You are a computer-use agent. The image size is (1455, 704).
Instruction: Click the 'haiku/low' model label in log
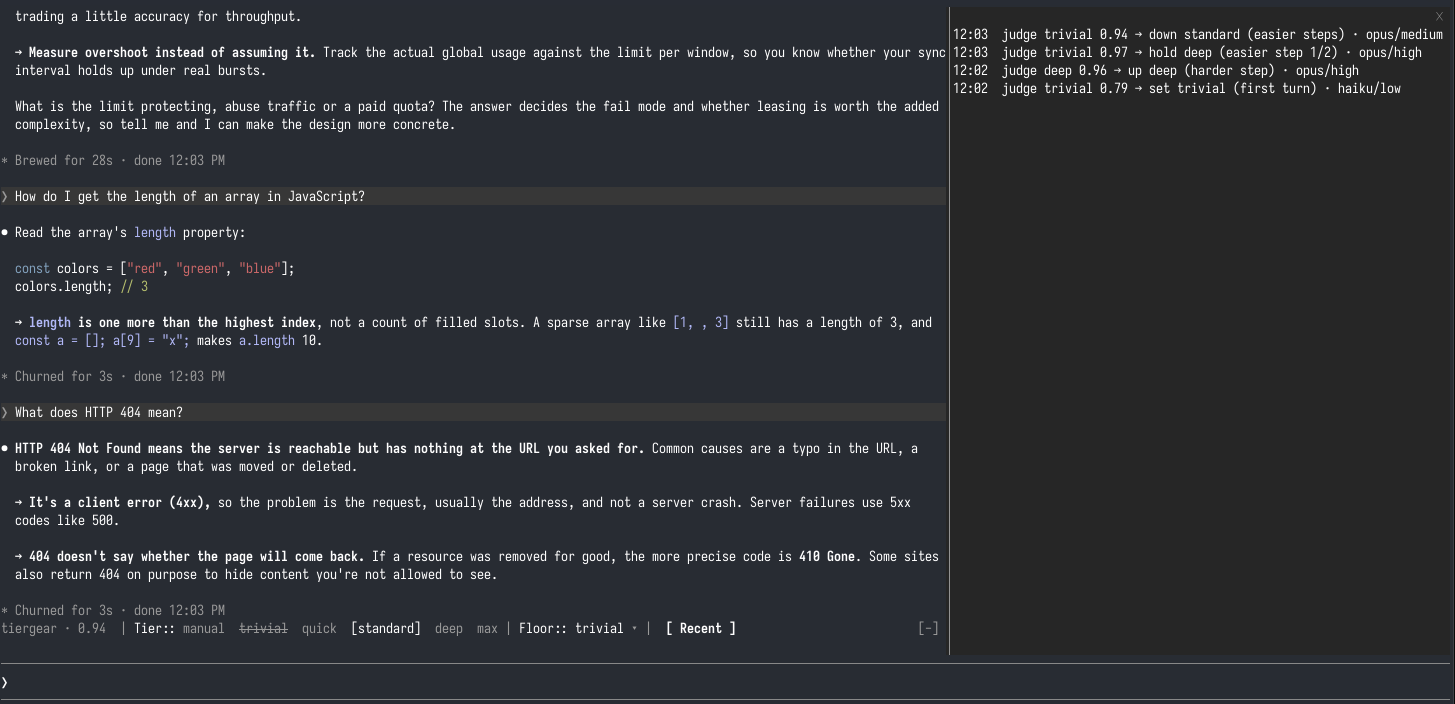coord(1370,88)
